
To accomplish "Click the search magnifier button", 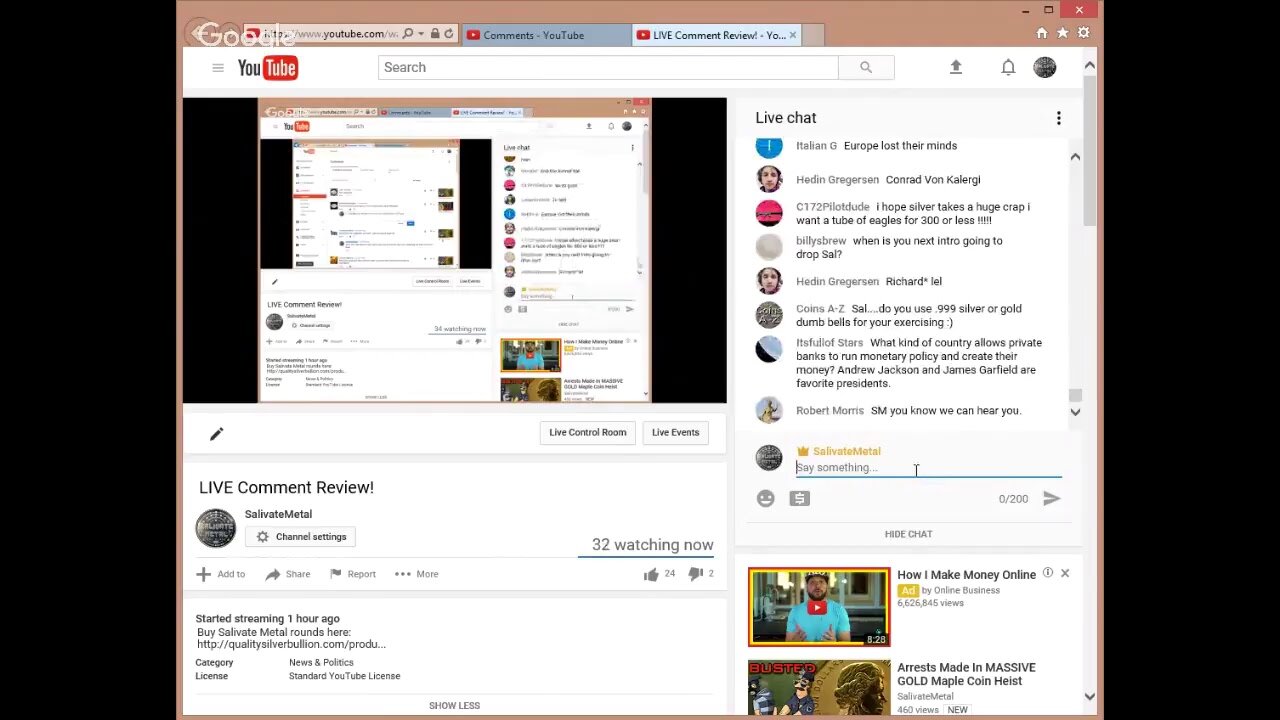I will click(866, 67).
